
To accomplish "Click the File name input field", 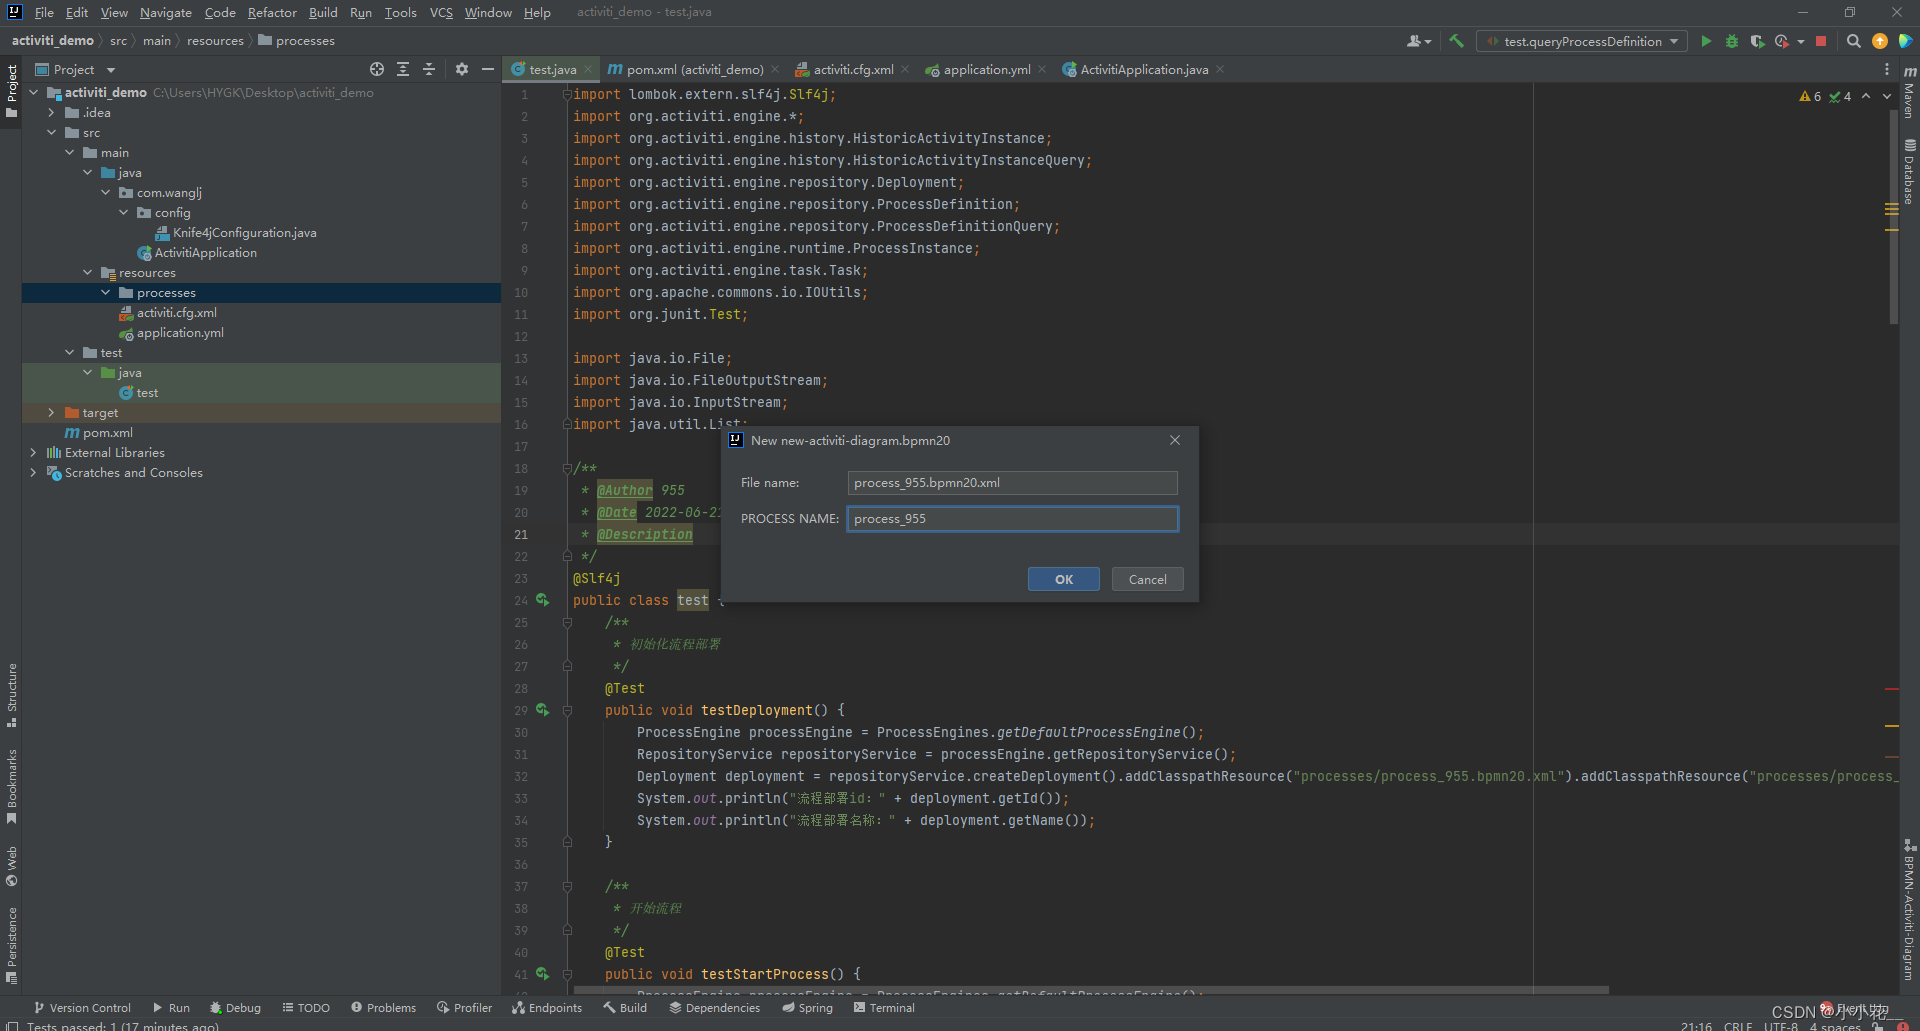I will (1011, 483).
